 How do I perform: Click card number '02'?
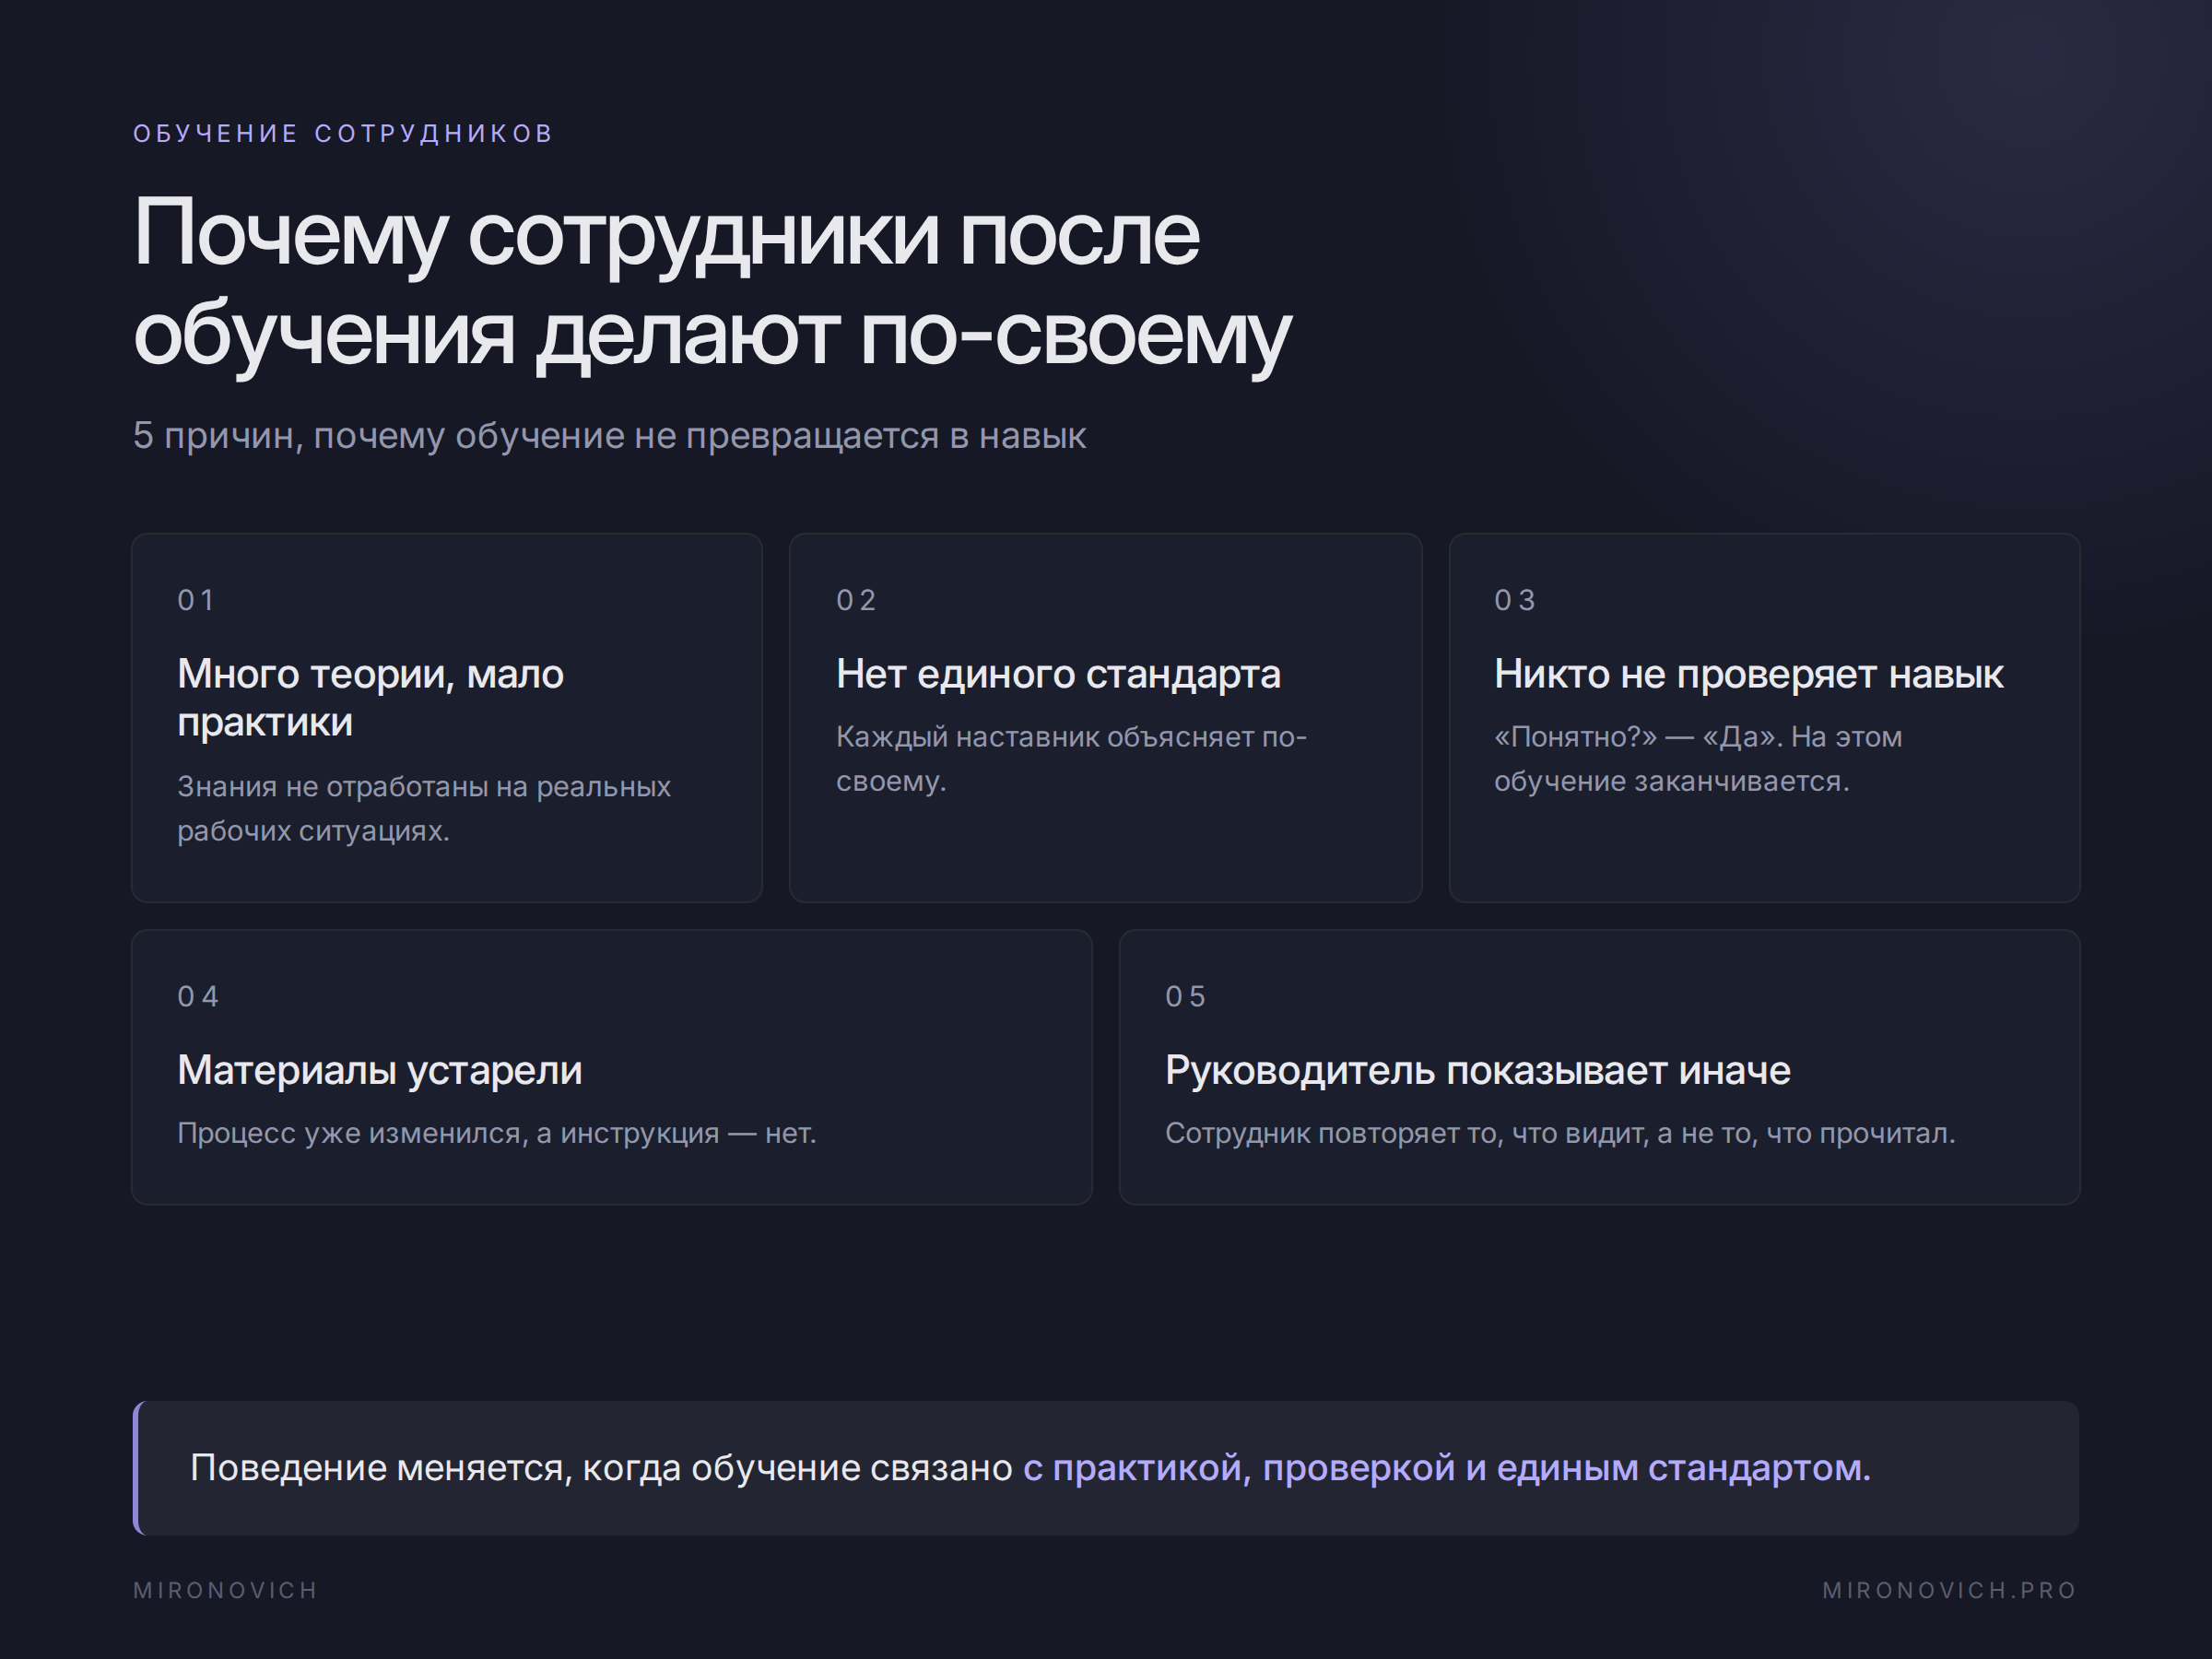click(x=856, y=600)
